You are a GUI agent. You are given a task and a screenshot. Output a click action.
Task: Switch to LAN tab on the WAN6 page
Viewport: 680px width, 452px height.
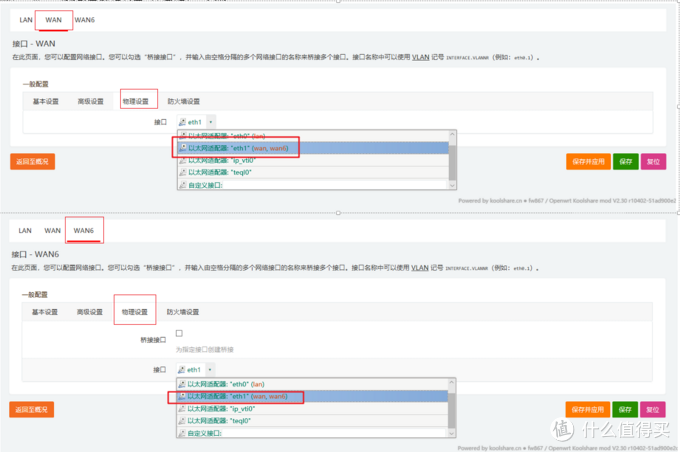25,231
